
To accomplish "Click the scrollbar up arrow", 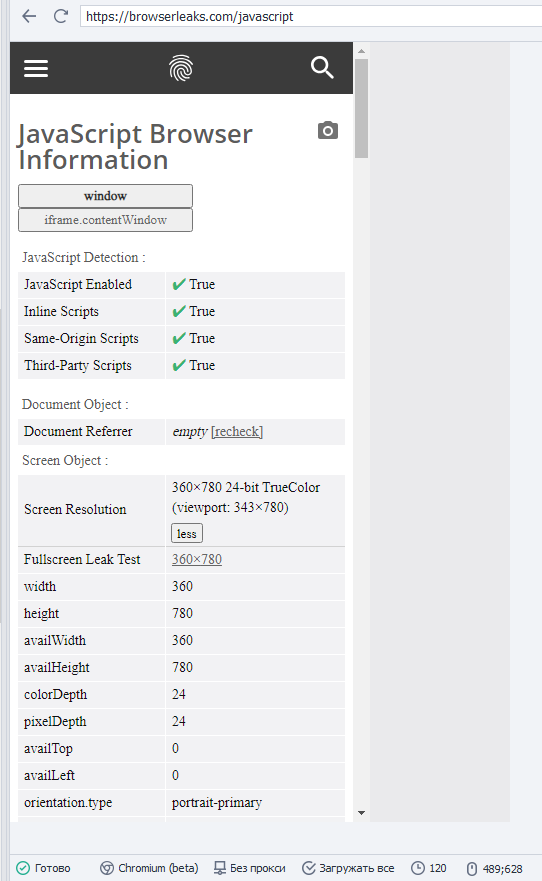I will (x=361, y=51).
